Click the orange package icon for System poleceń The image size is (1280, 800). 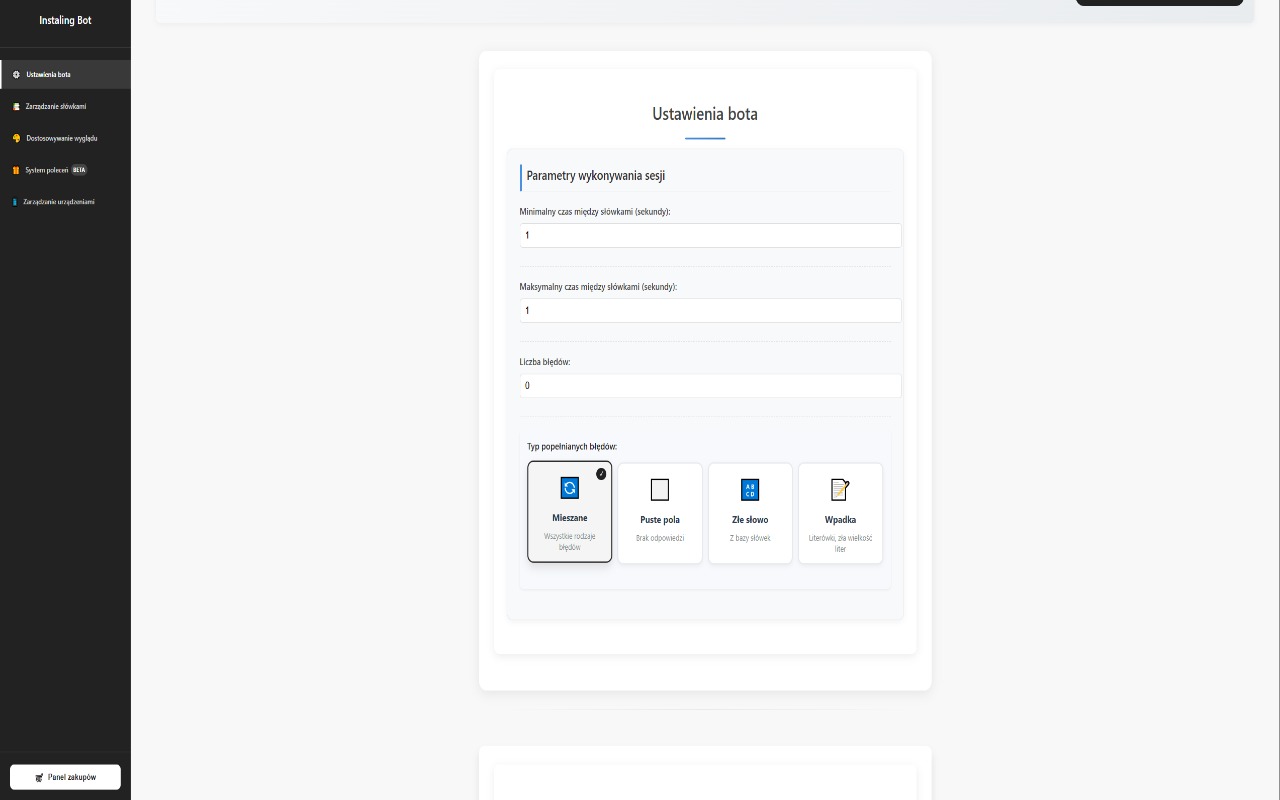click(15, 170)
